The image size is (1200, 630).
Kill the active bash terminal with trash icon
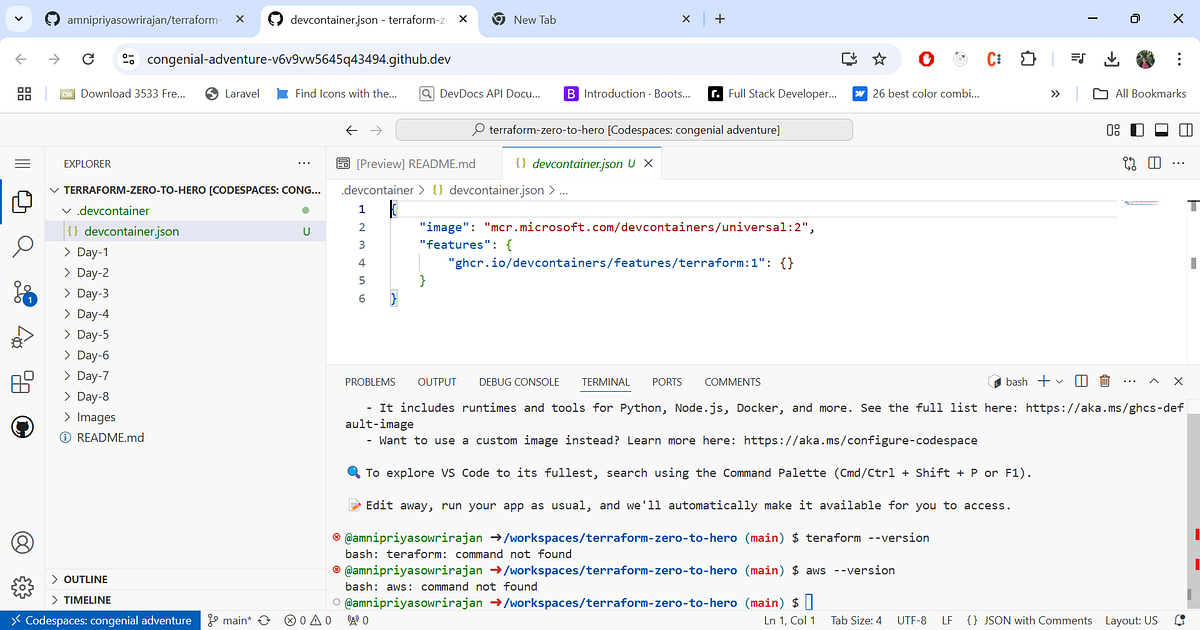1104,380
